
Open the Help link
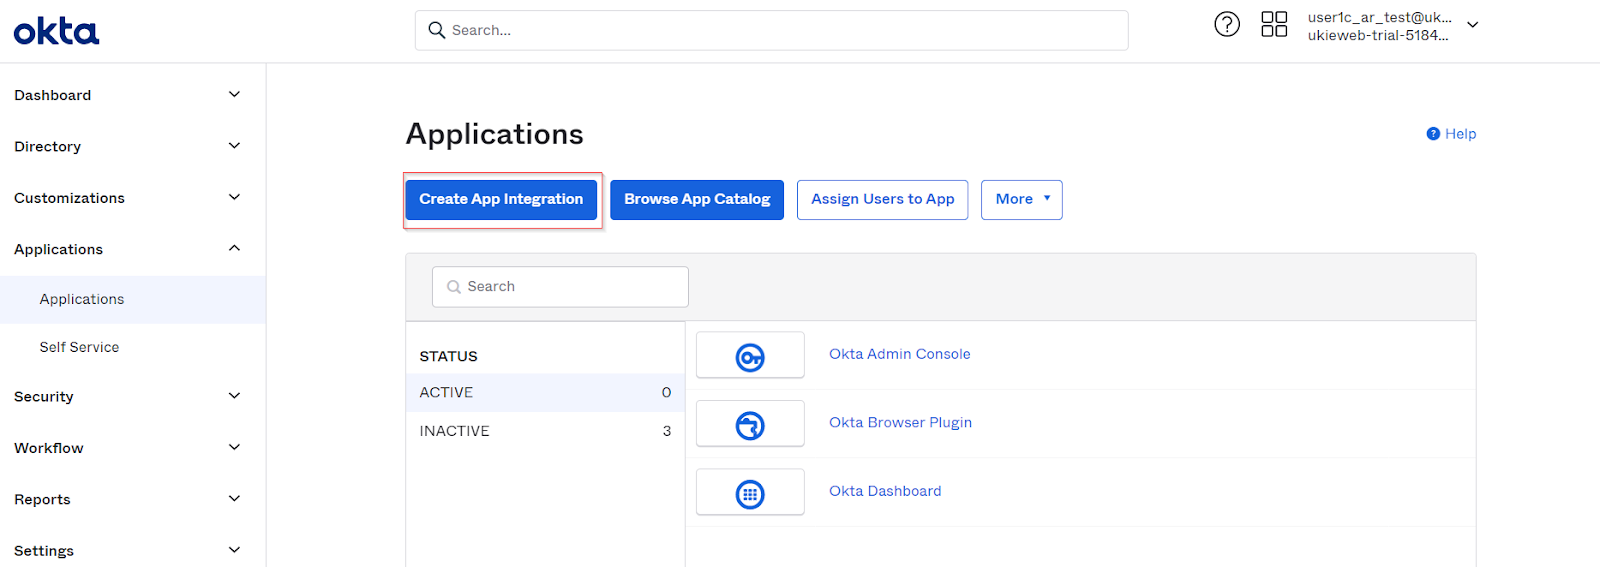point(1460,134)
